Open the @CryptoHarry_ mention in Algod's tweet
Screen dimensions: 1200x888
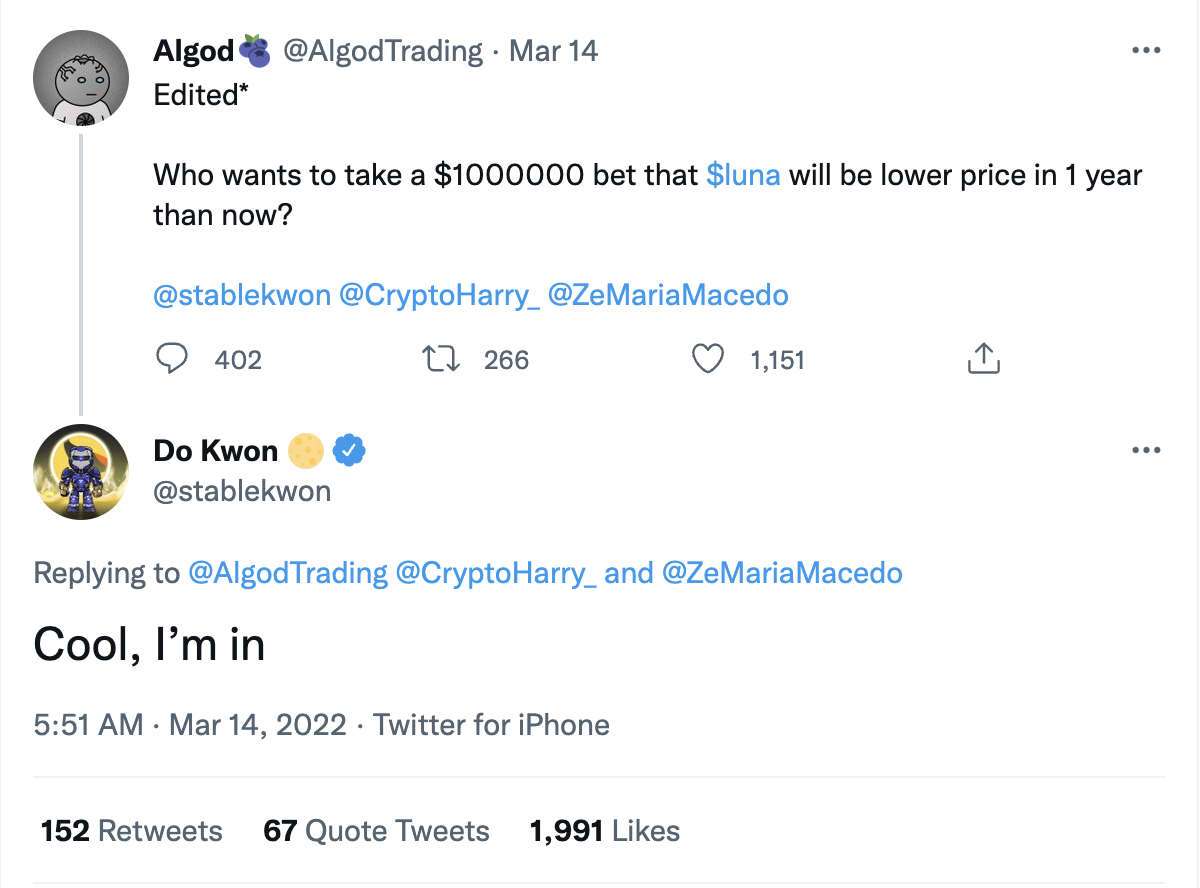click(x=440, y=295)
